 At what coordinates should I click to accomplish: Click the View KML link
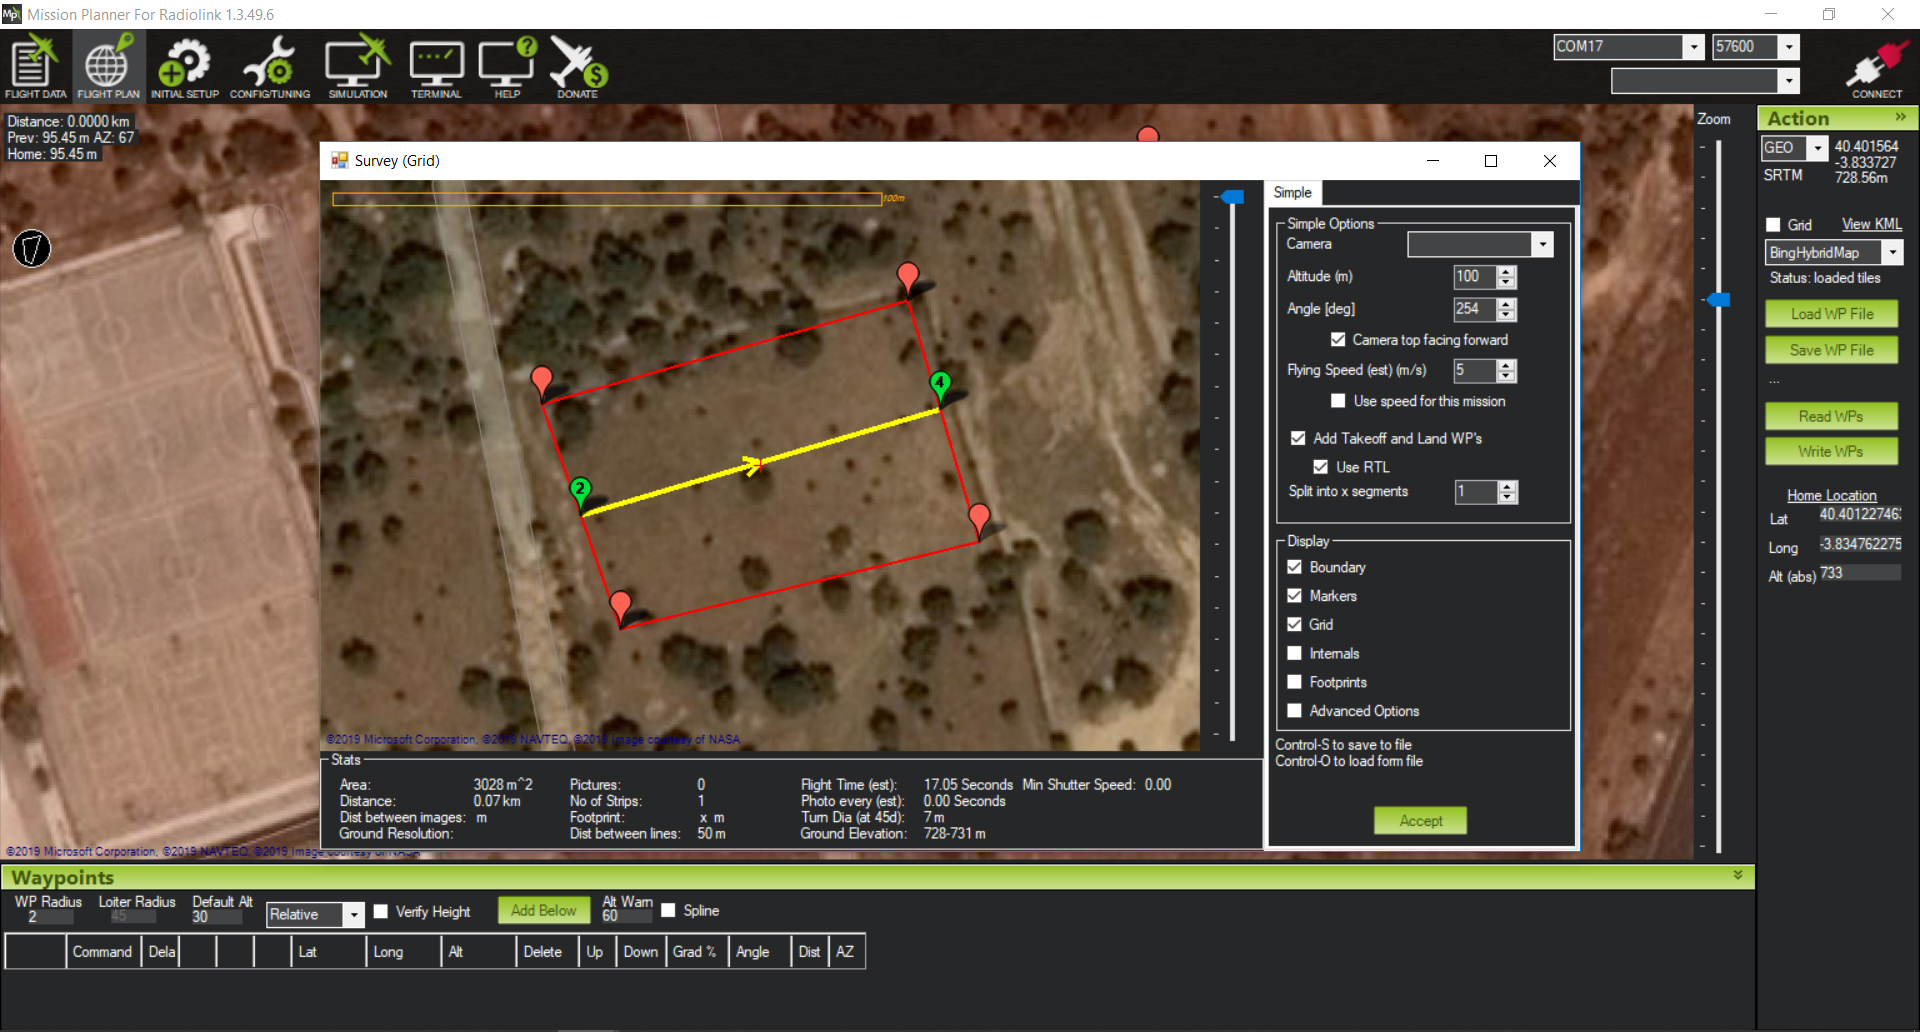1871,225
